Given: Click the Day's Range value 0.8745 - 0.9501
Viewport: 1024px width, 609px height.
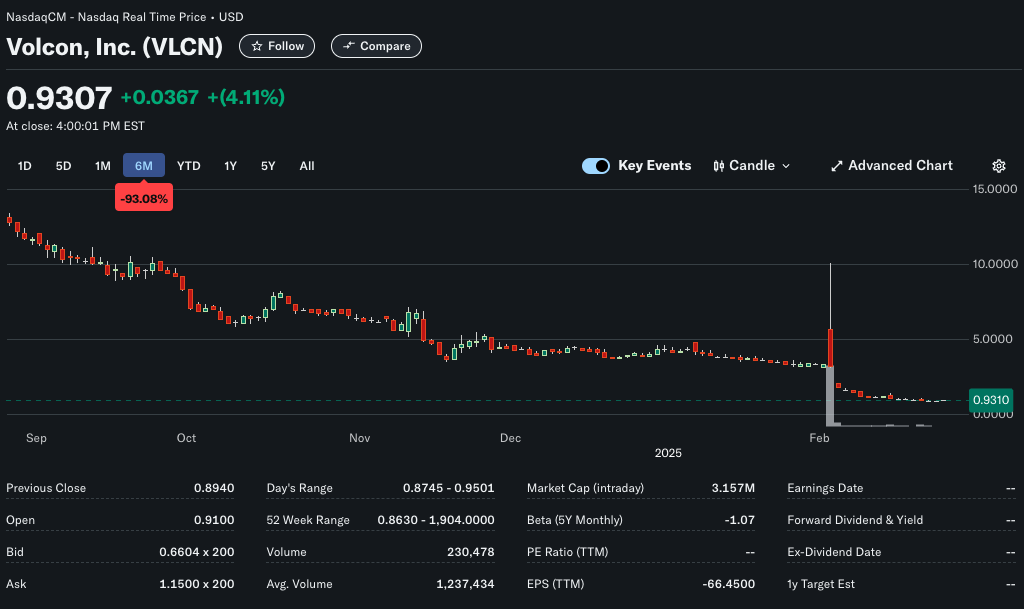Looking at the screenshot, I should click(x=449, y=488).
